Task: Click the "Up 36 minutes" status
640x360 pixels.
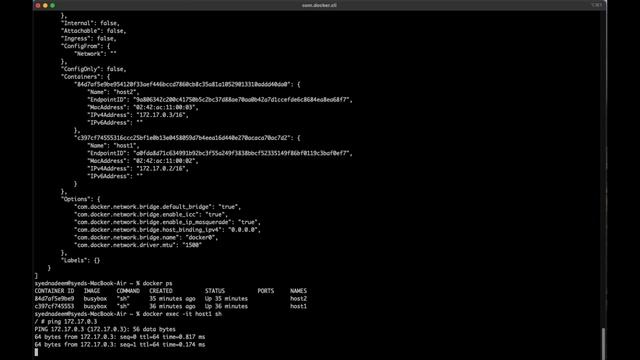Action: (226, 306)
